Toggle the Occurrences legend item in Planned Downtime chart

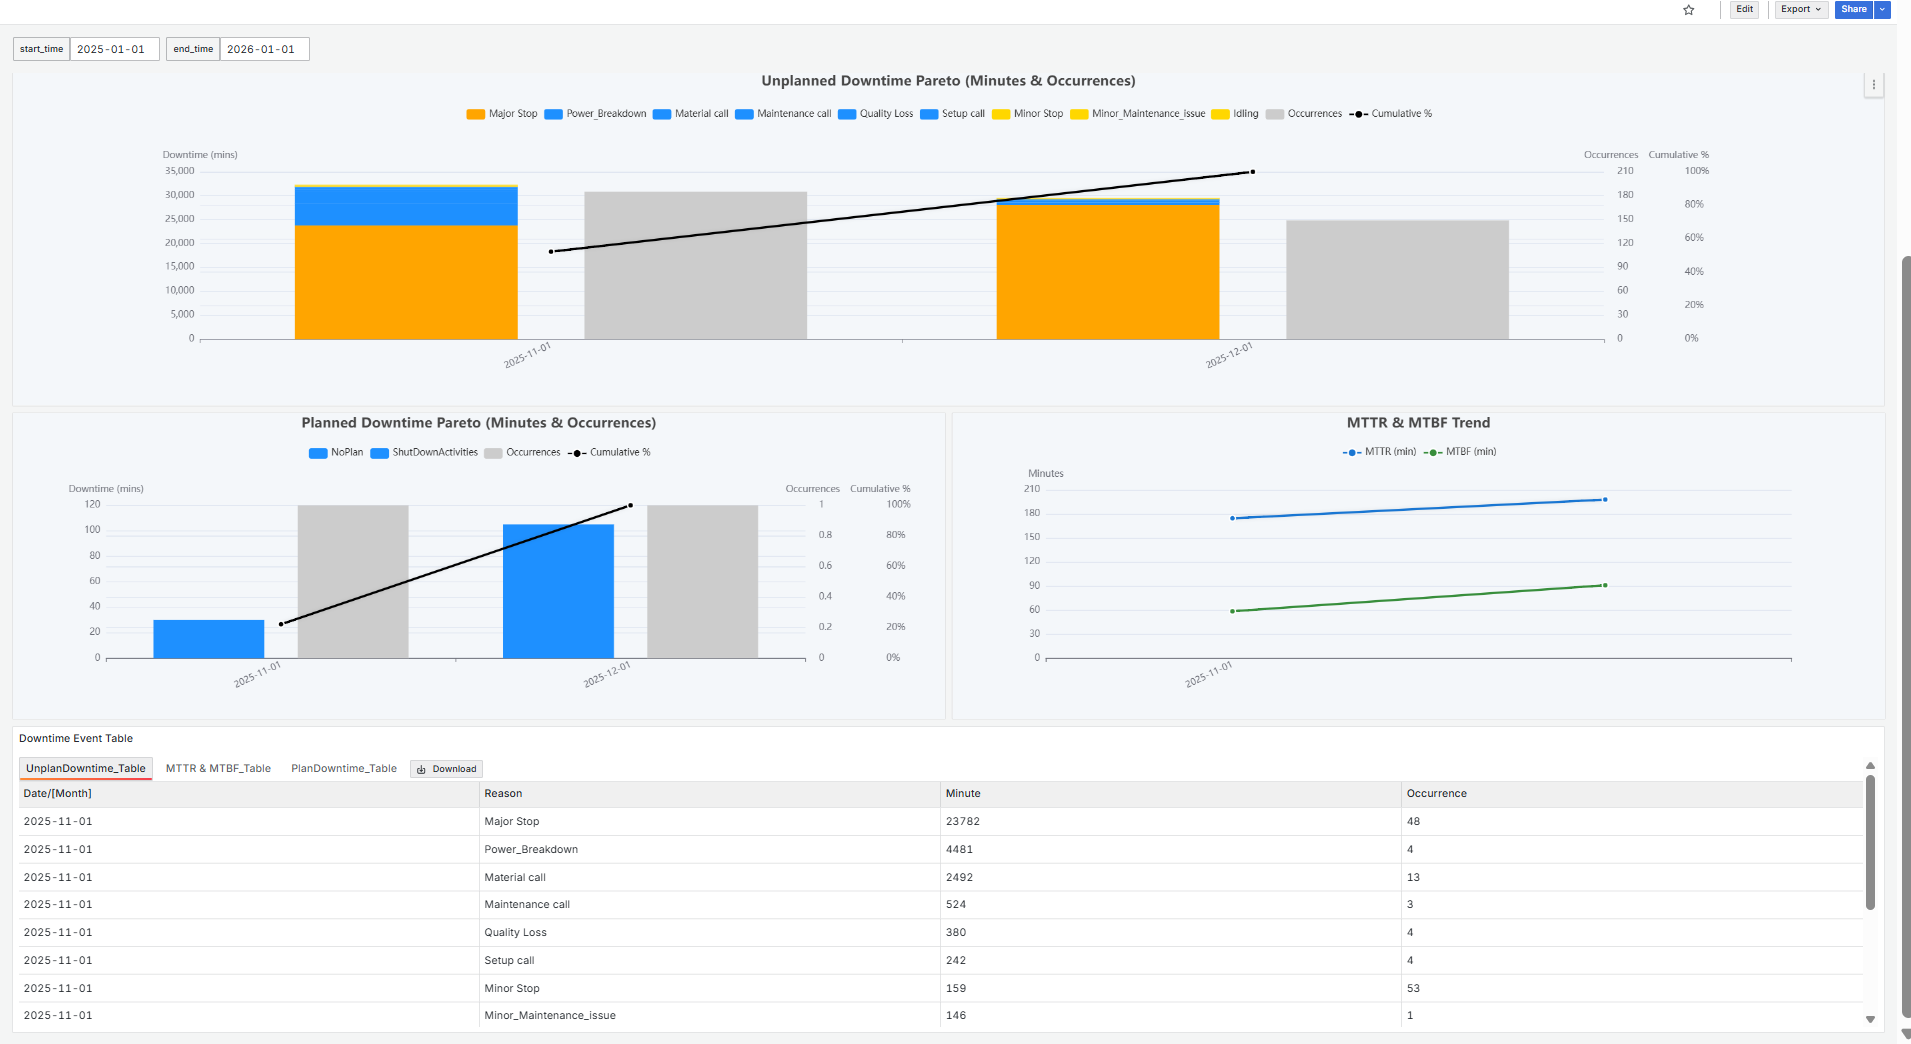tap(522, 453)
